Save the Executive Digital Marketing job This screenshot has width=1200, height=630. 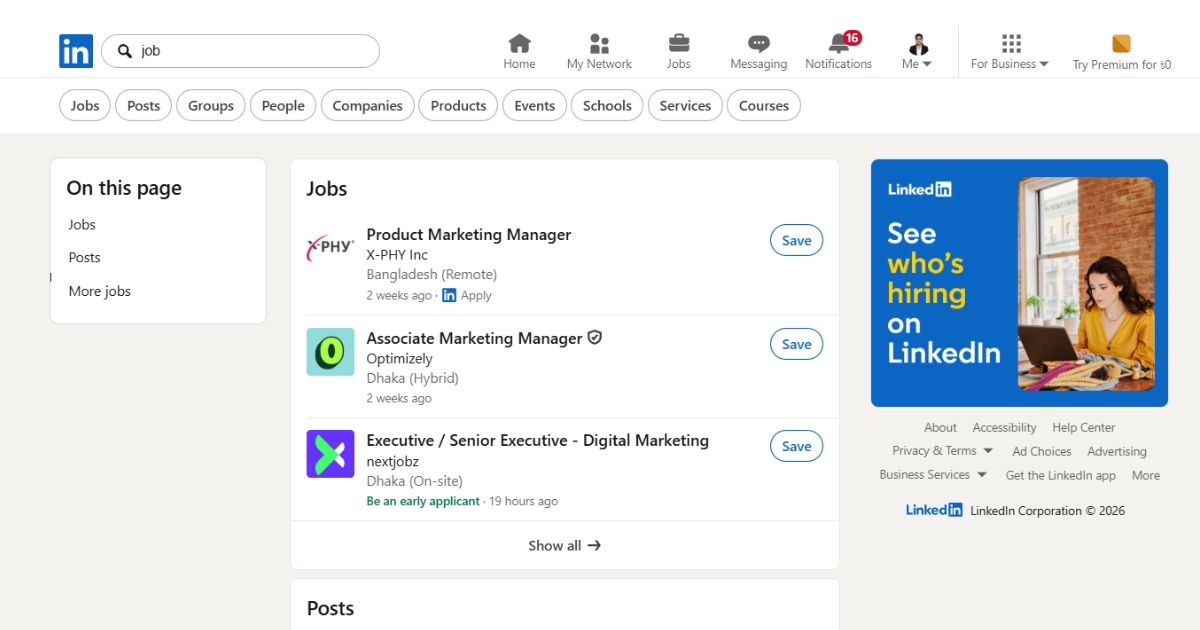tap(797, 446)
